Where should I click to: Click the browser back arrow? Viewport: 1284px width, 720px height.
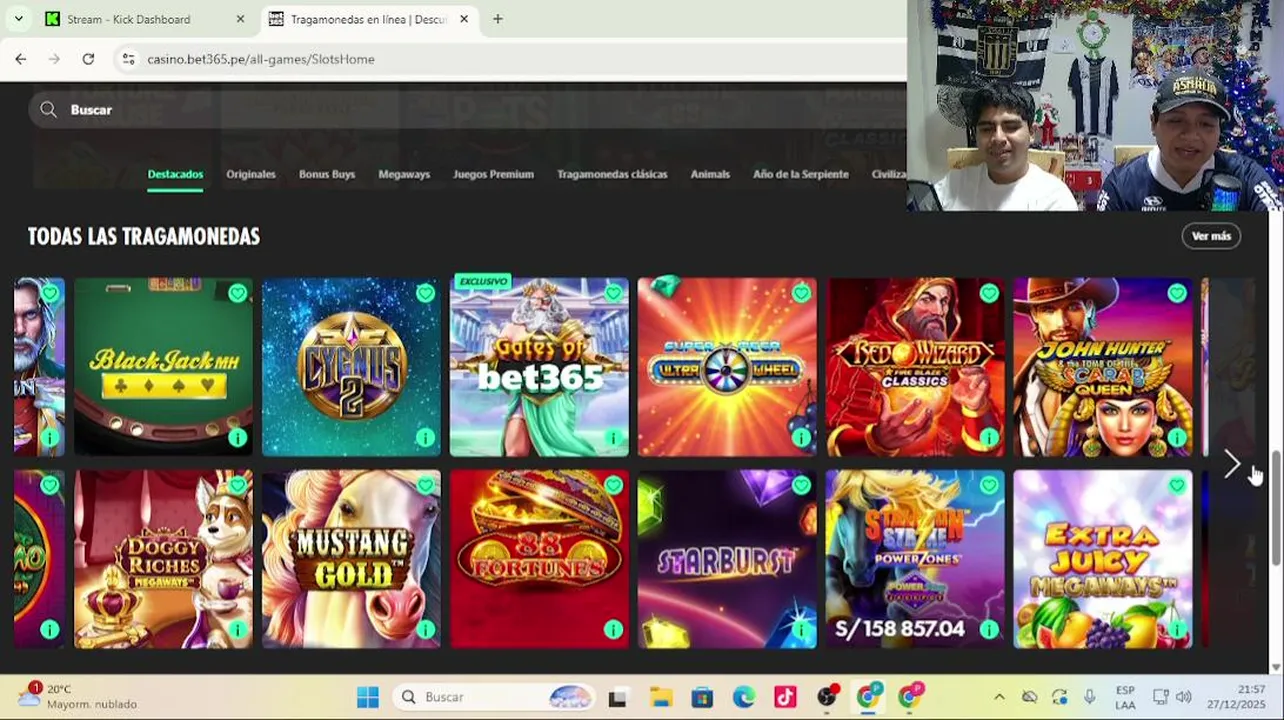(x=20, y=59)
